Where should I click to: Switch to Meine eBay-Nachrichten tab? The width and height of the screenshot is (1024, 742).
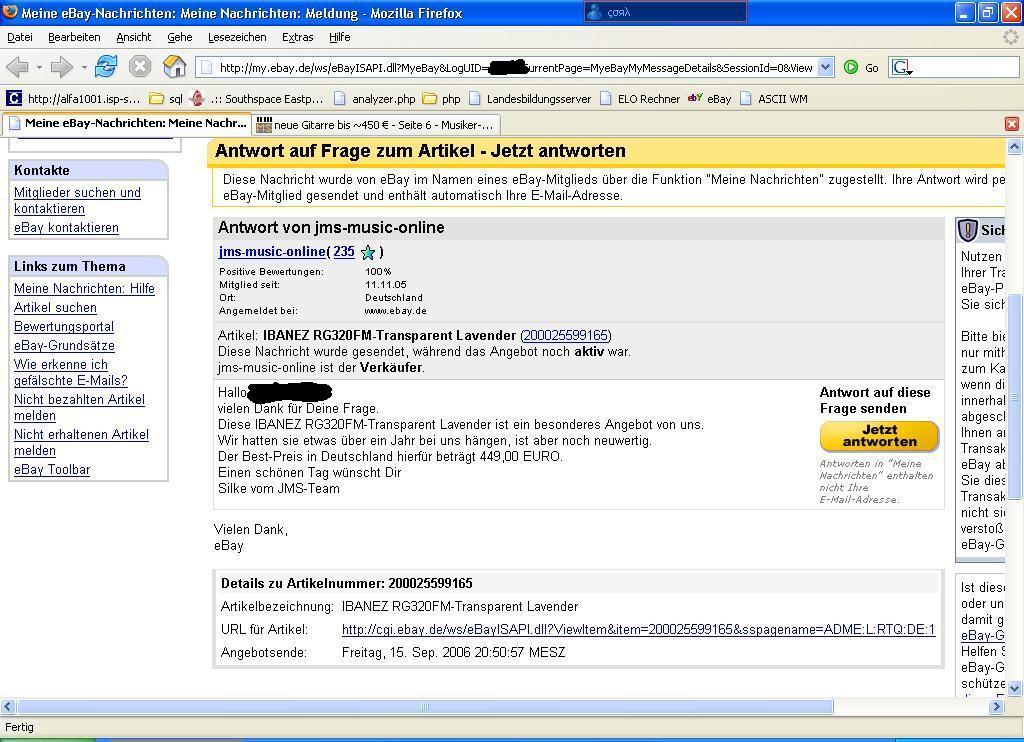point(127,123)
